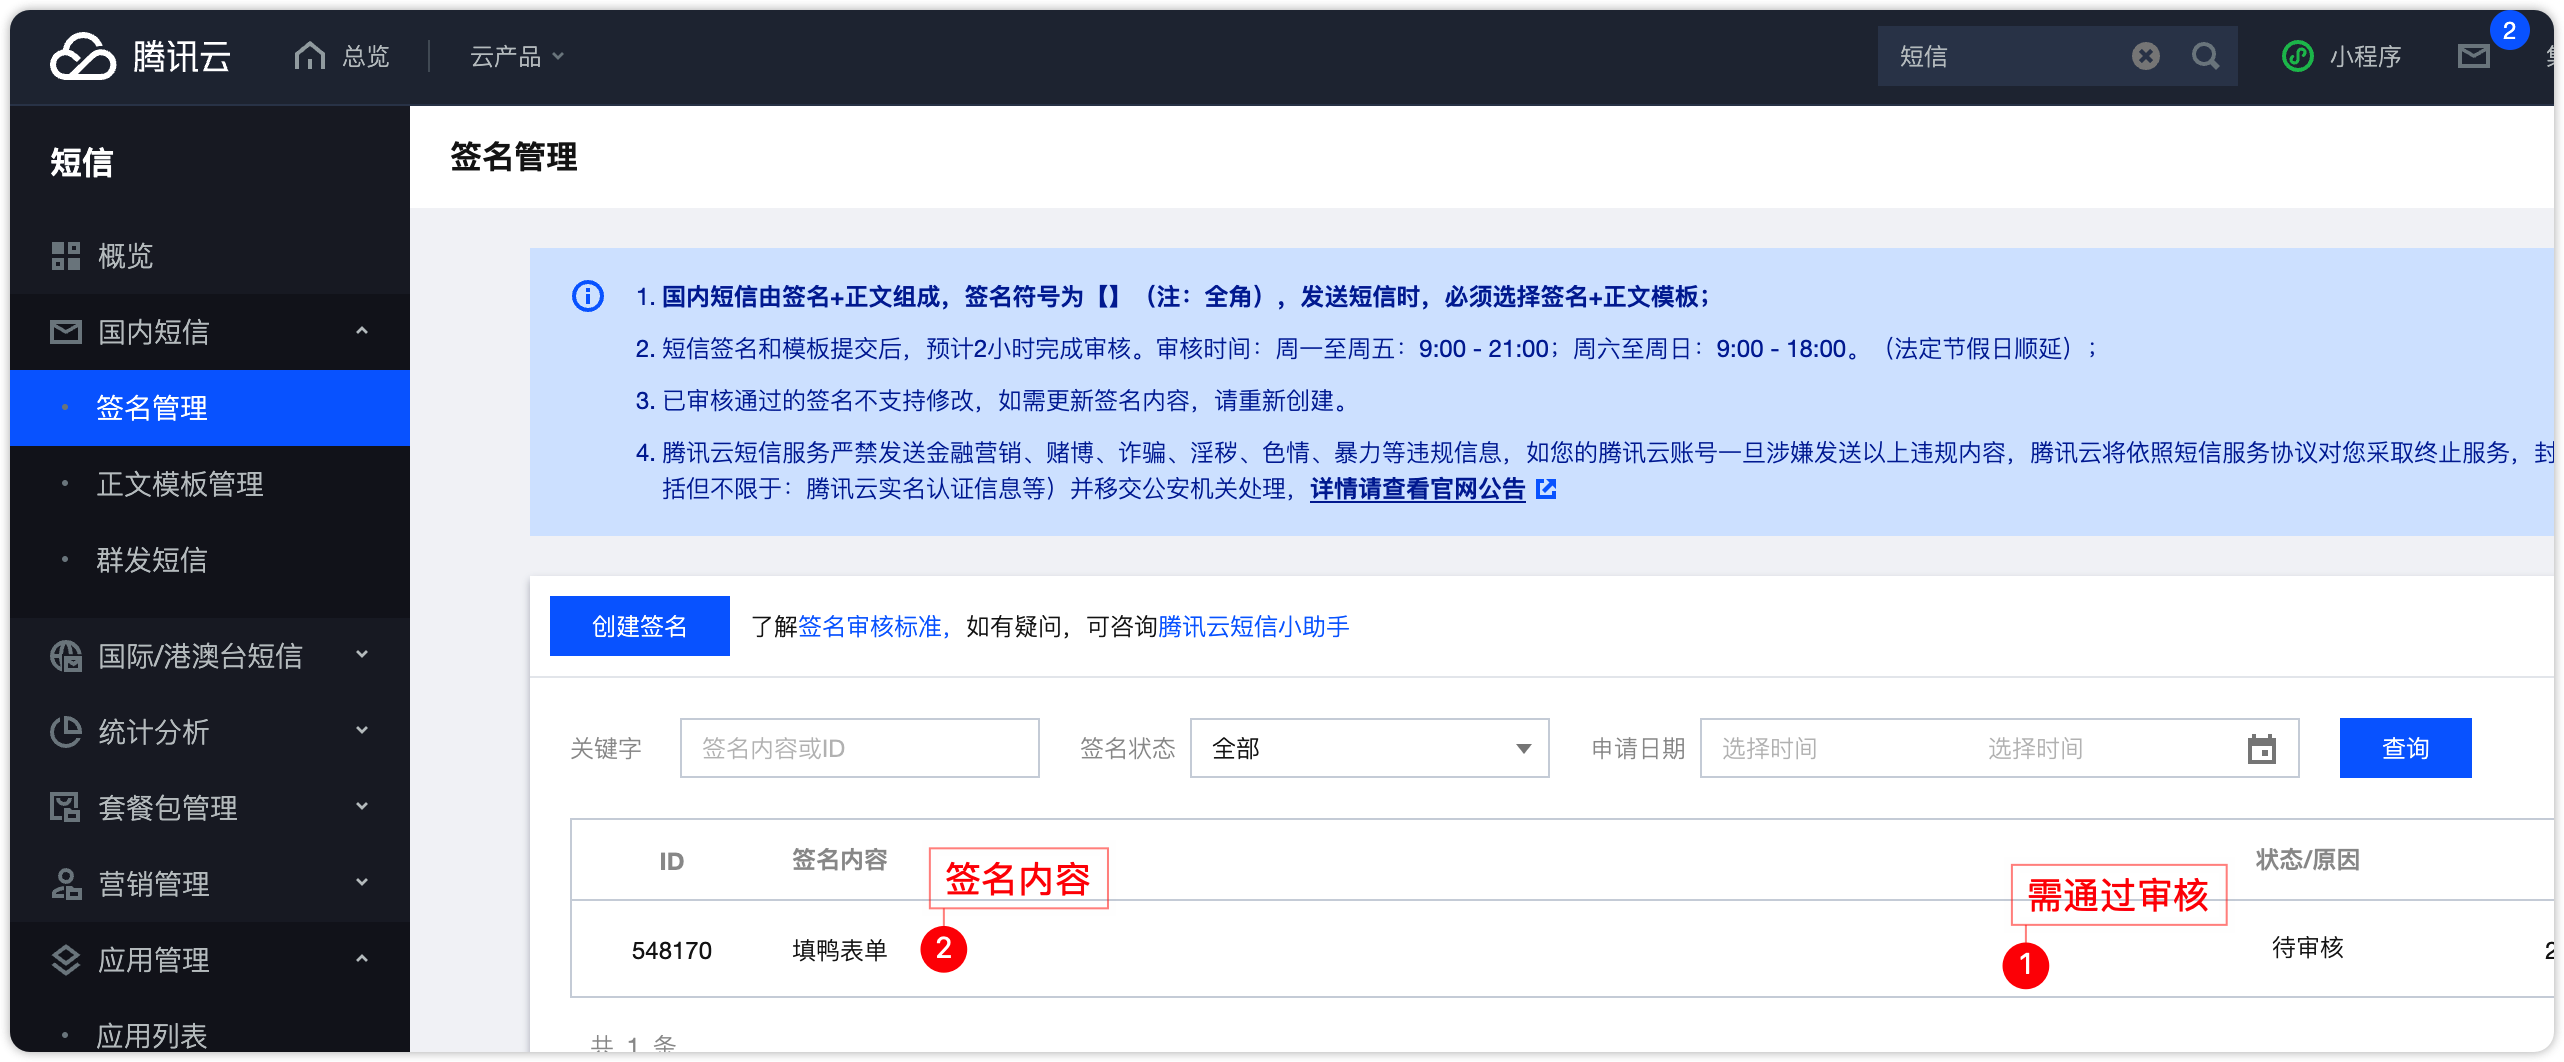Click the magnifier search icon
Screen dimensions: 2564x1062
[x=2205, y=56]
